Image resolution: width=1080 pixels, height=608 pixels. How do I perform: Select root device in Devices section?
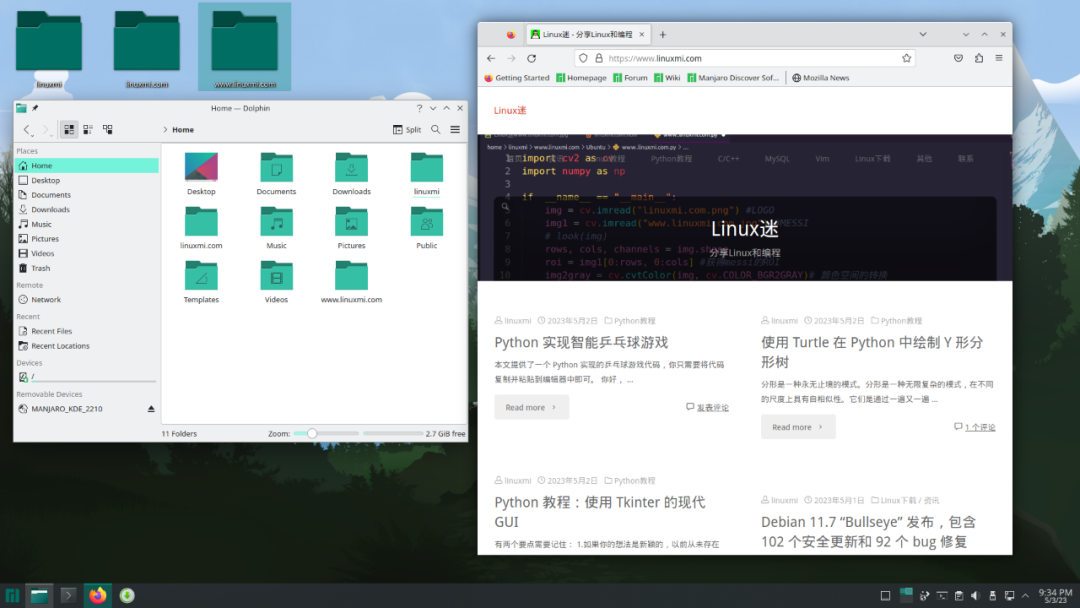87,377
